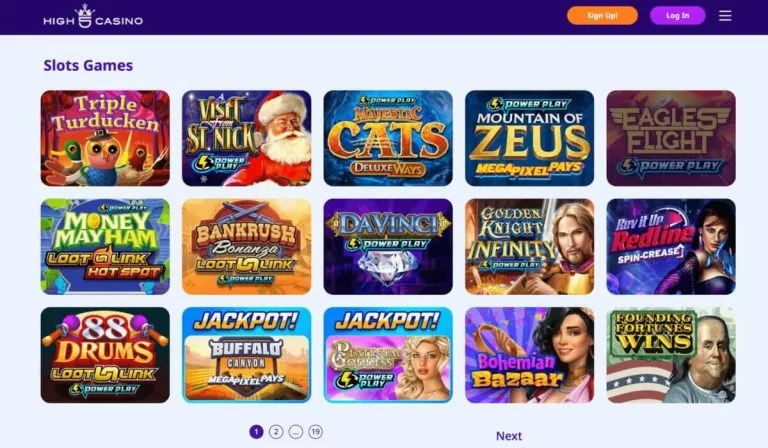
Task: Select Bankrush Bonanza slot tile
Action: pos(246,246)
